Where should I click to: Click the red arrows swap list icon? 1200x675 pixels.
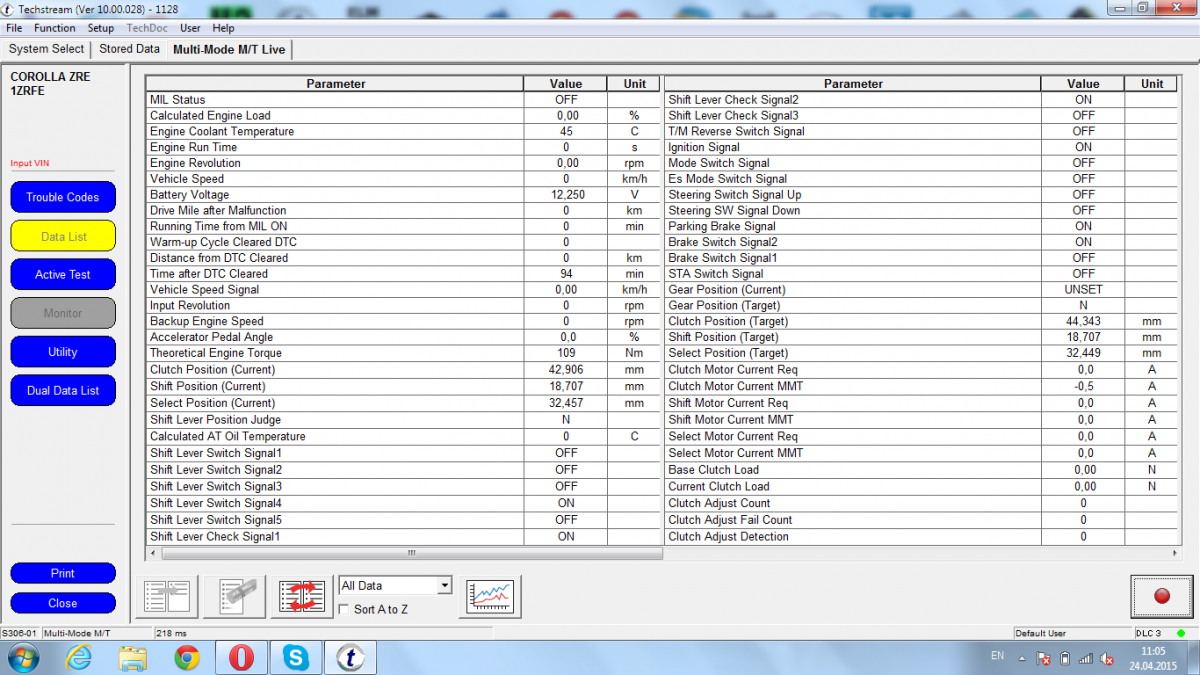[302, 596]
